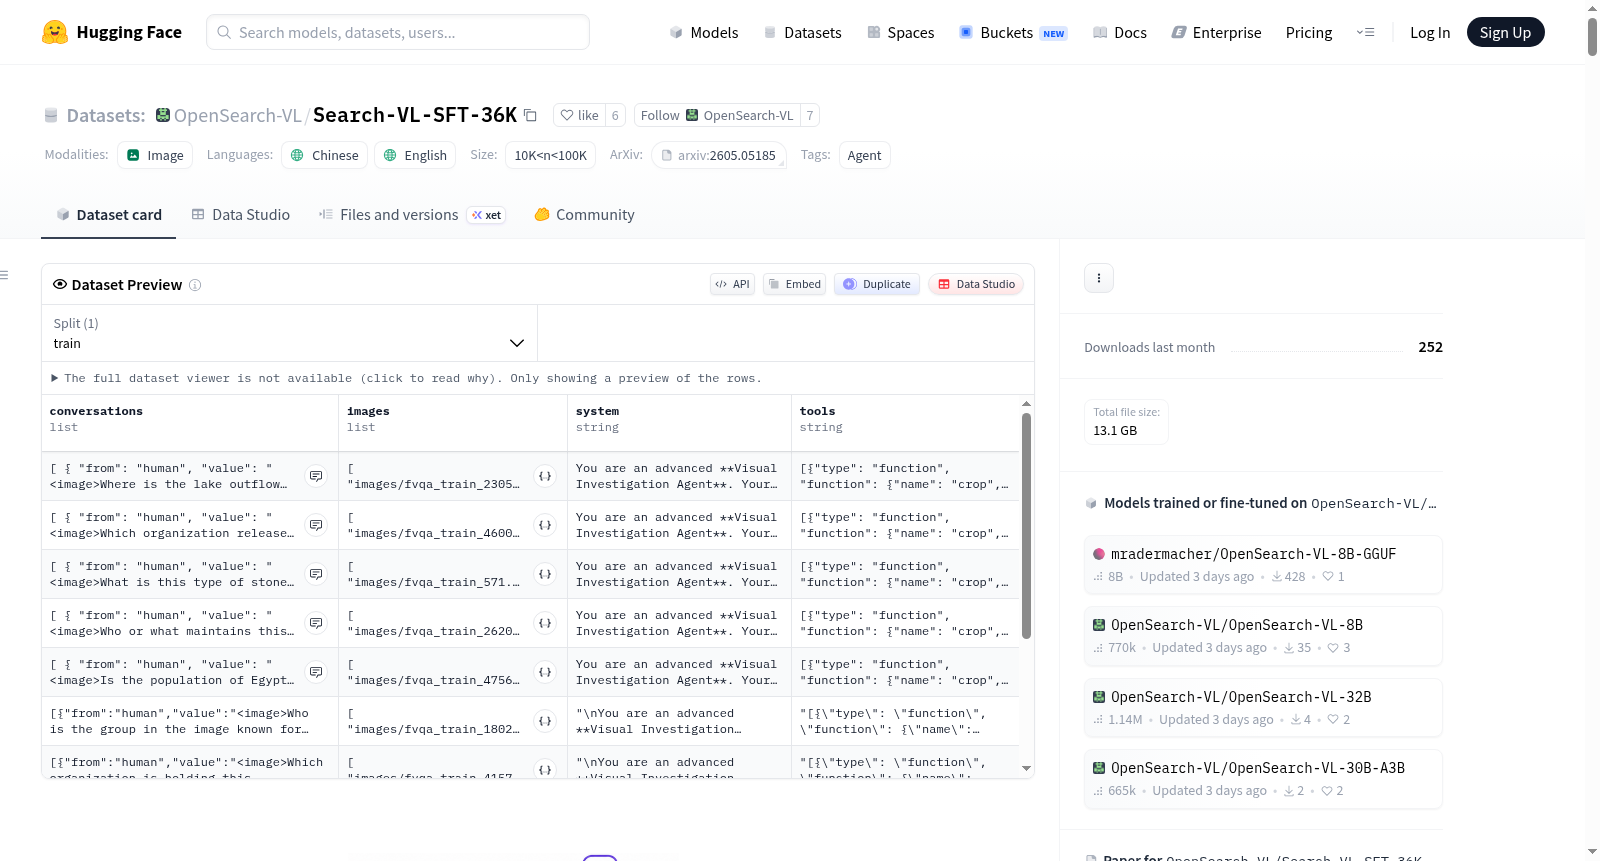
Task: Go to the Enterprise page
Action: point(1216,33)
